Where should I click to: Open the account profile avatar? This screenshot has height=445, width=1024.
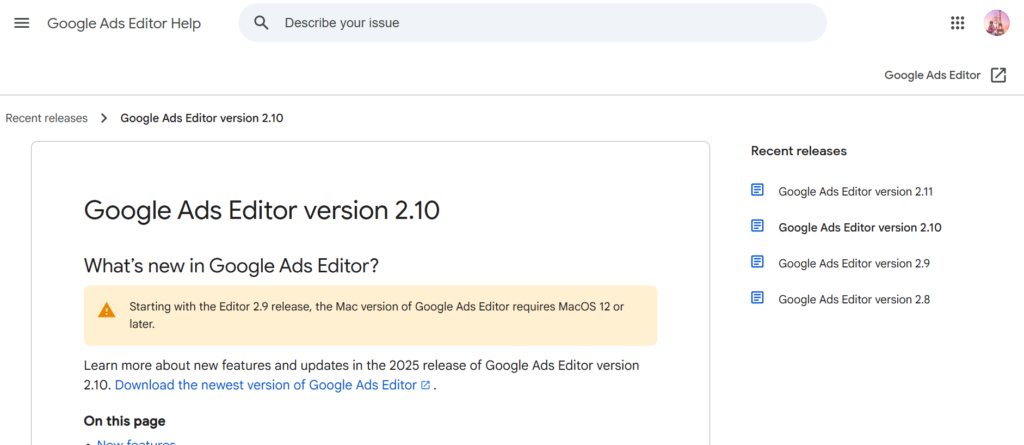(997, 23)
